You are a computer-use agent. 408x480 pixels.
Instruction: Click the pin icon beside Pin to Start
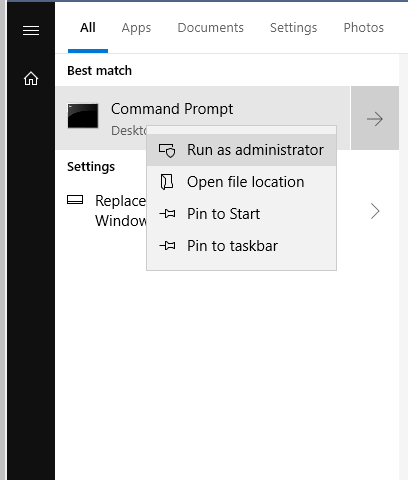click(x=167, y=214)
